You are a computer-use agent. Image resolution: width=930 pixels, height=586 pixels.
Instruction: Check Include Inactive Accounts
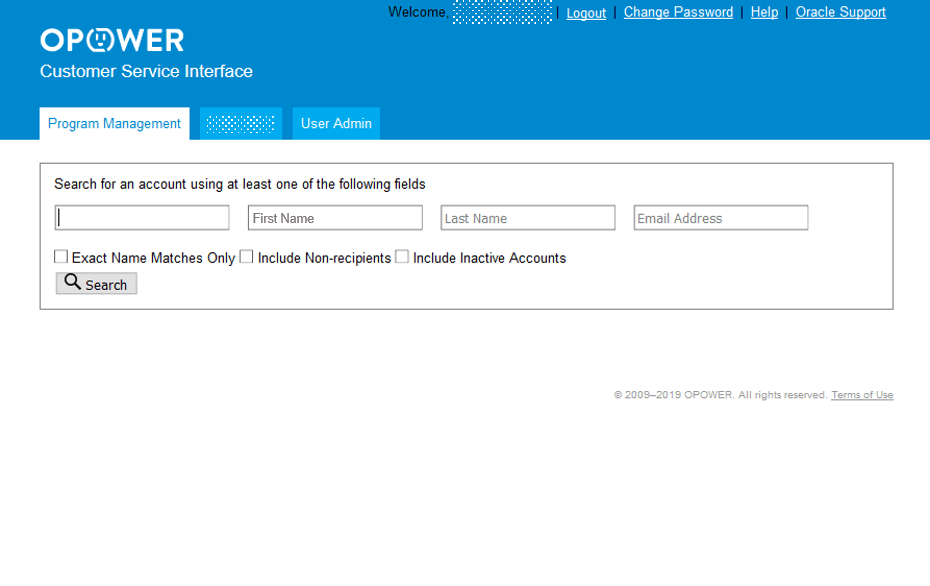[x=402, y=256]
